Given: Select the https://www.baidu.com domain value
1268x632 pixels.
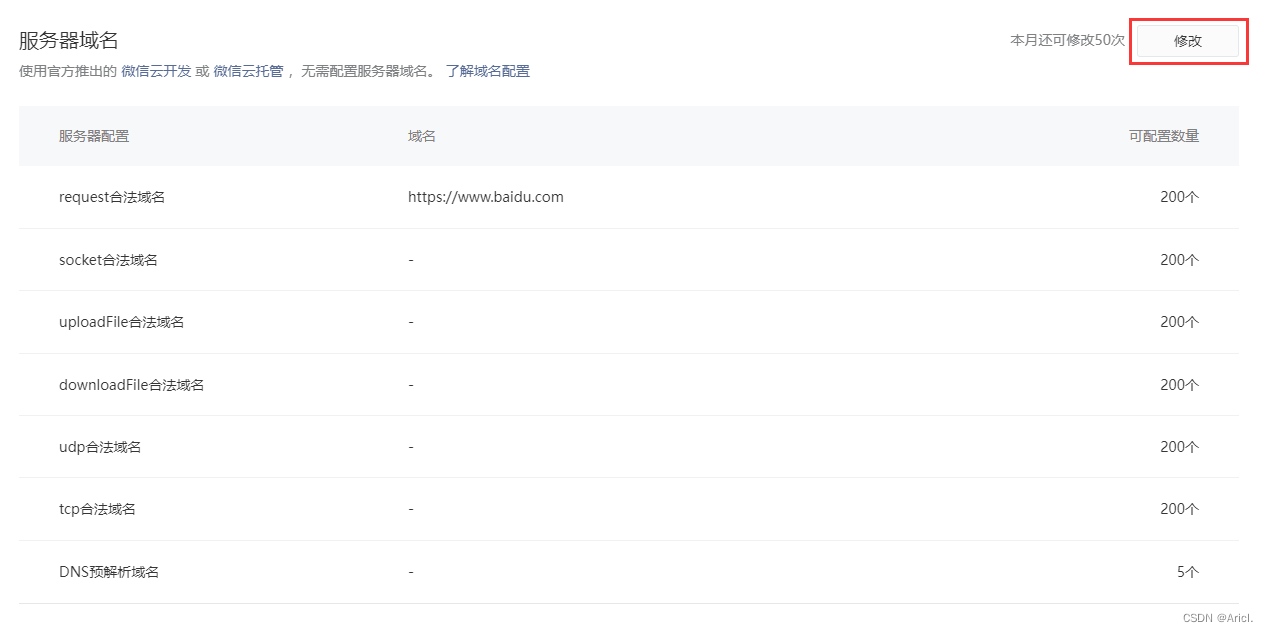Looking at the screenshot, I should pos(486,197).
